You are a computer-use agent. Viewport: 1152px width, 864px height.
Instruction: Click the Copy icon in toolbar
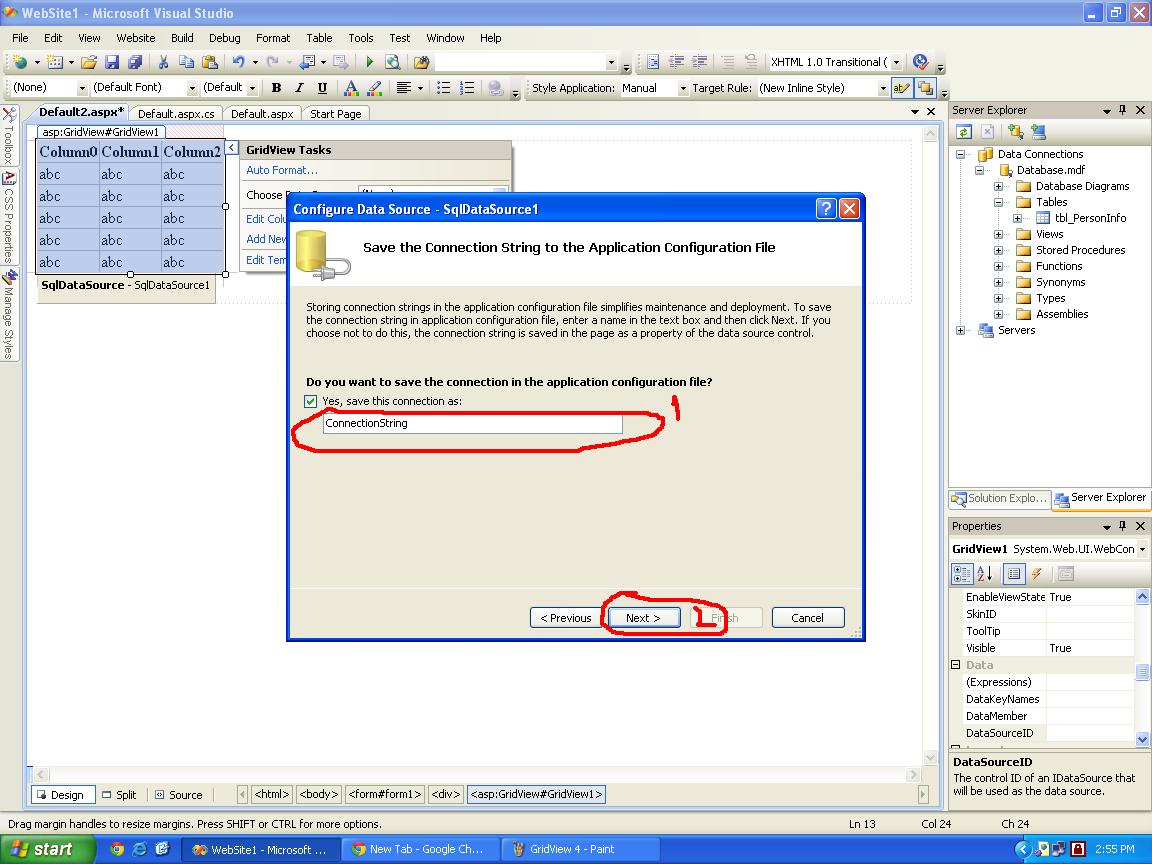click(187, 62)
